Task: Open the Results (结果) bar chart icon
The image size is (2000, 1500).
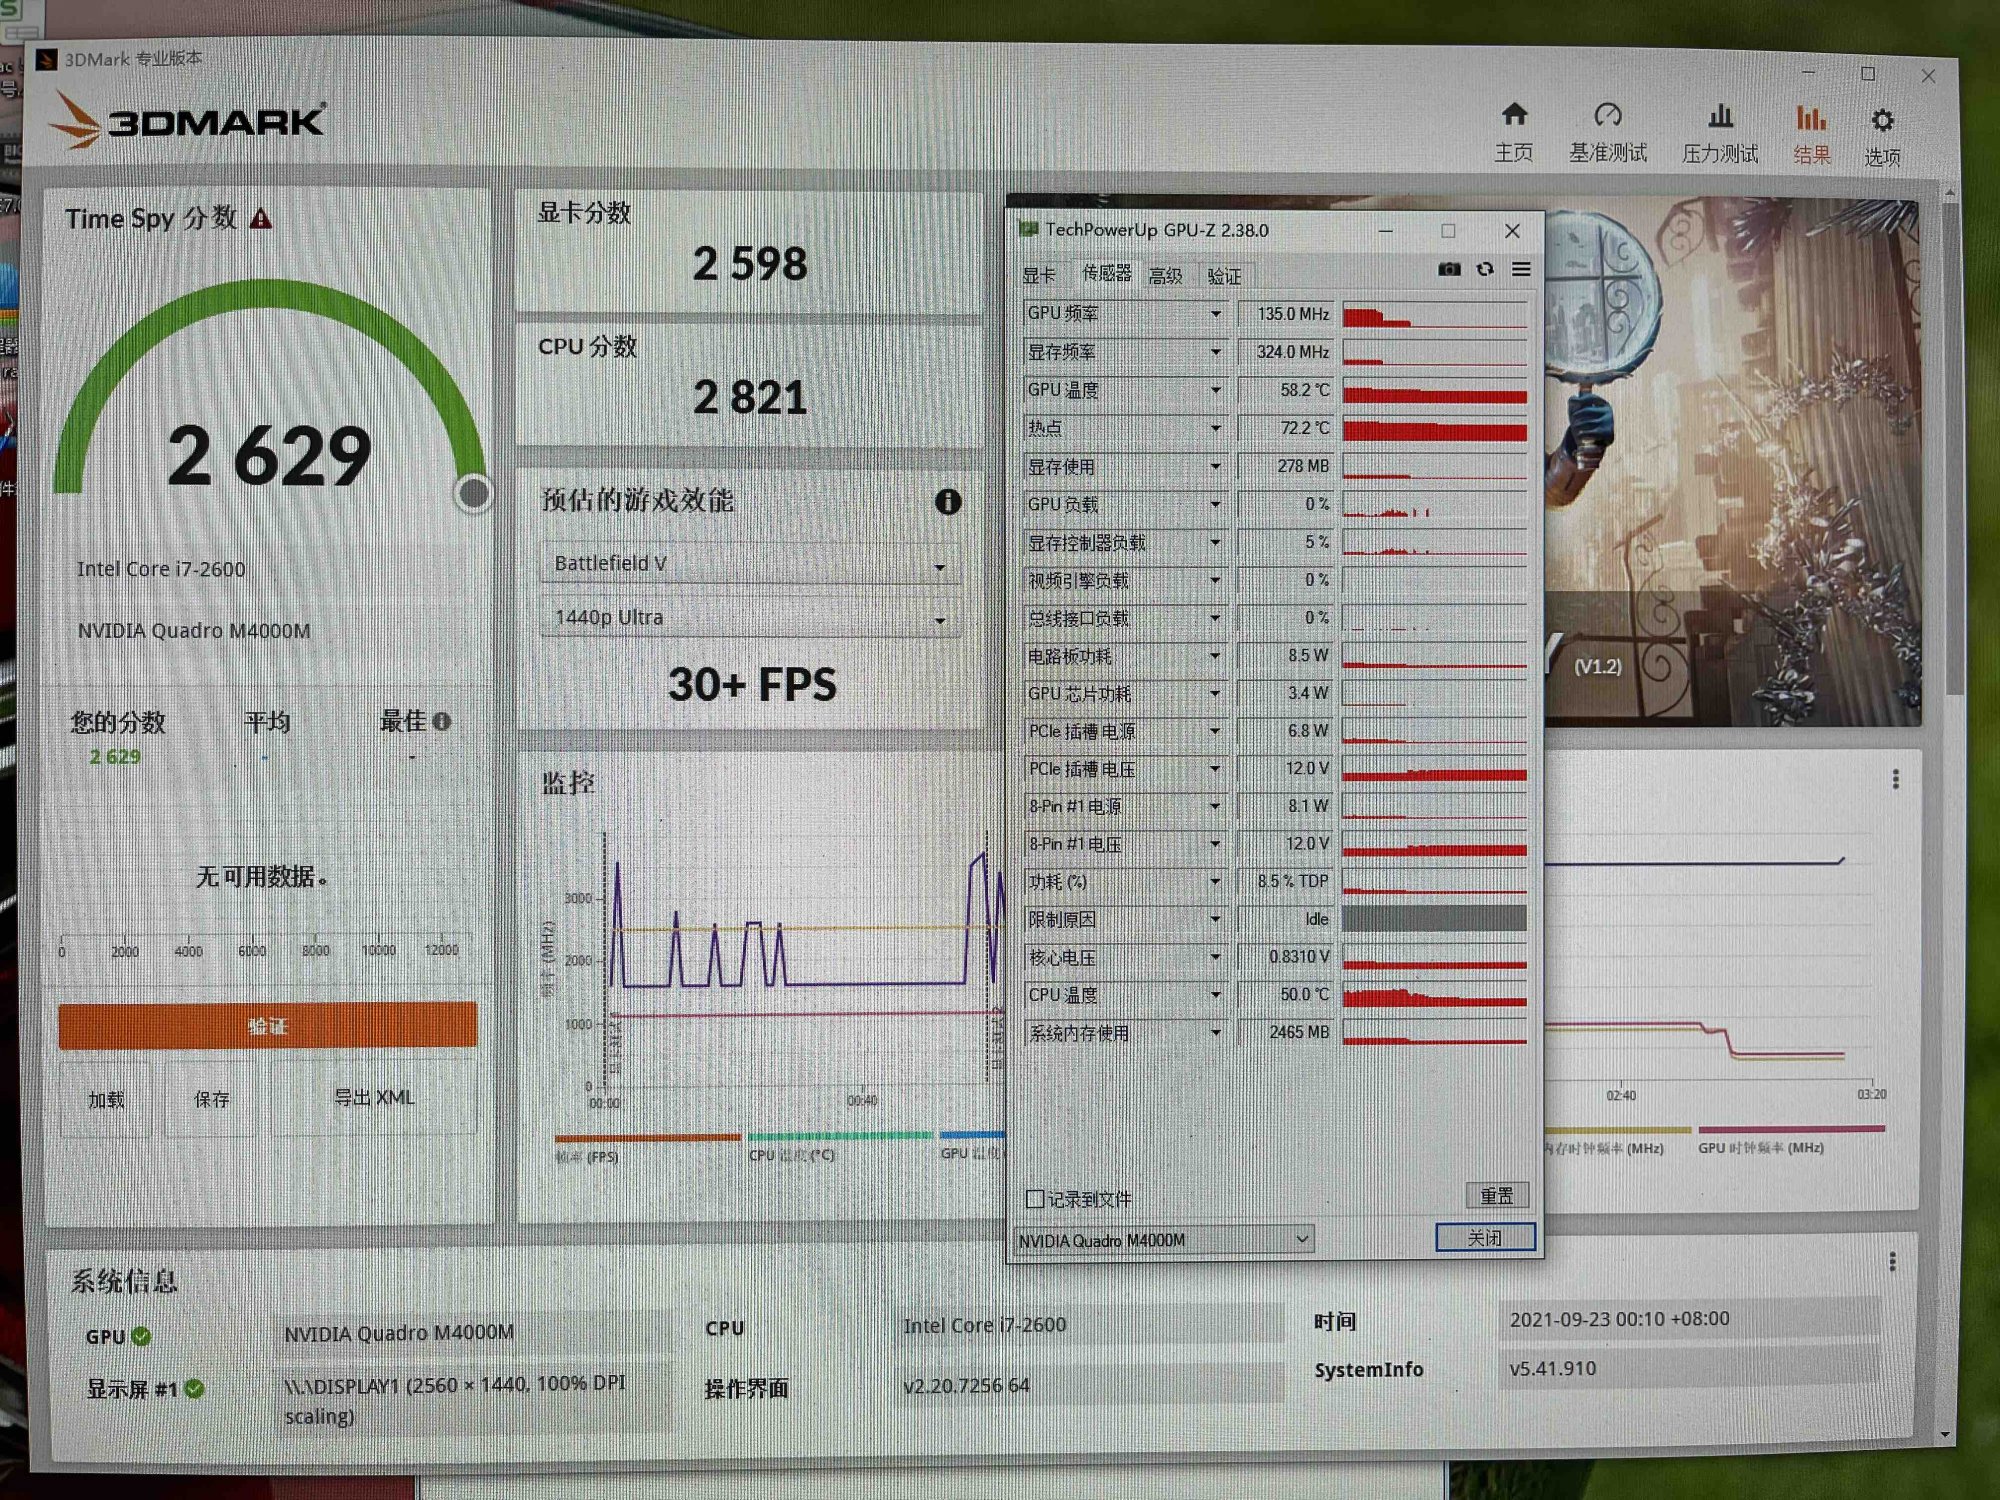Action: [x=1811, y=119]
